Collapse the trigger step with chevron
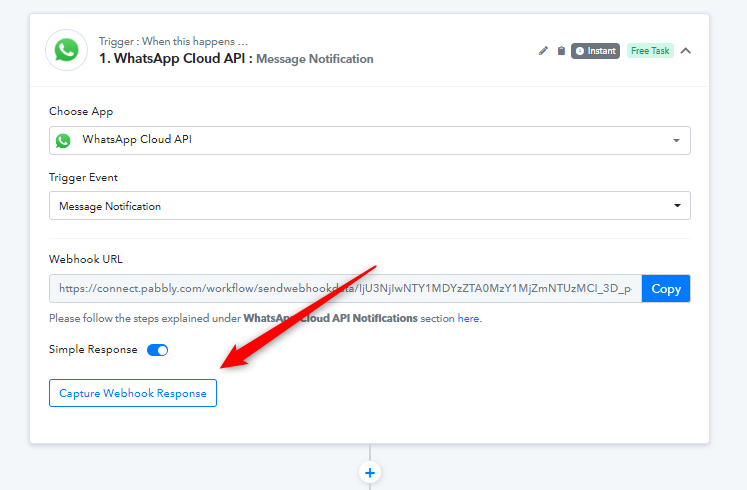 click(x=686, y=50)
